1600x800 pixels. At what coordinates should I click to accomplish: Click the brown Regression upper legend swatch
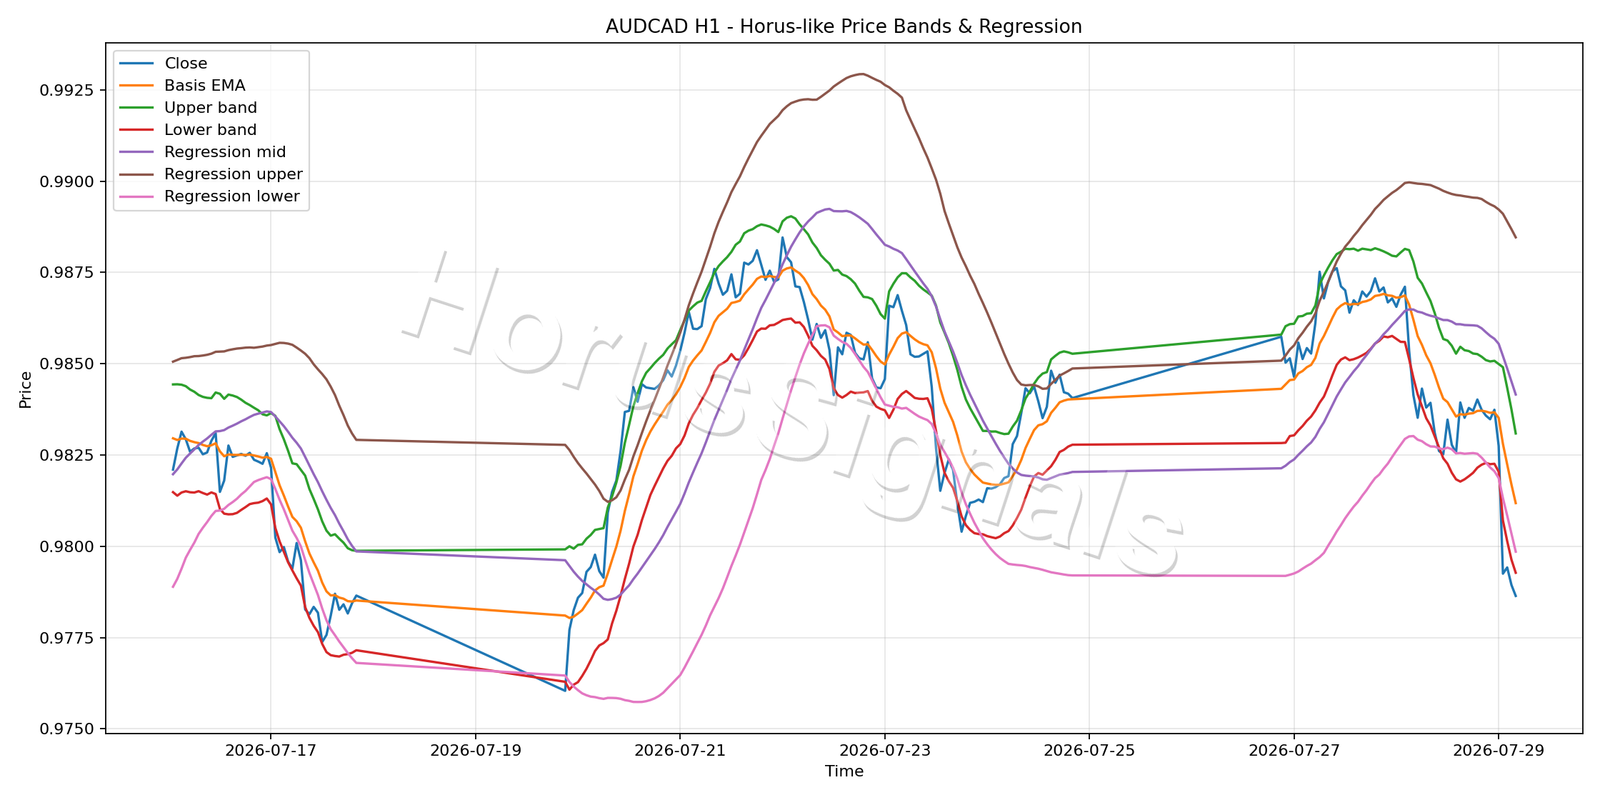[137, 174]
